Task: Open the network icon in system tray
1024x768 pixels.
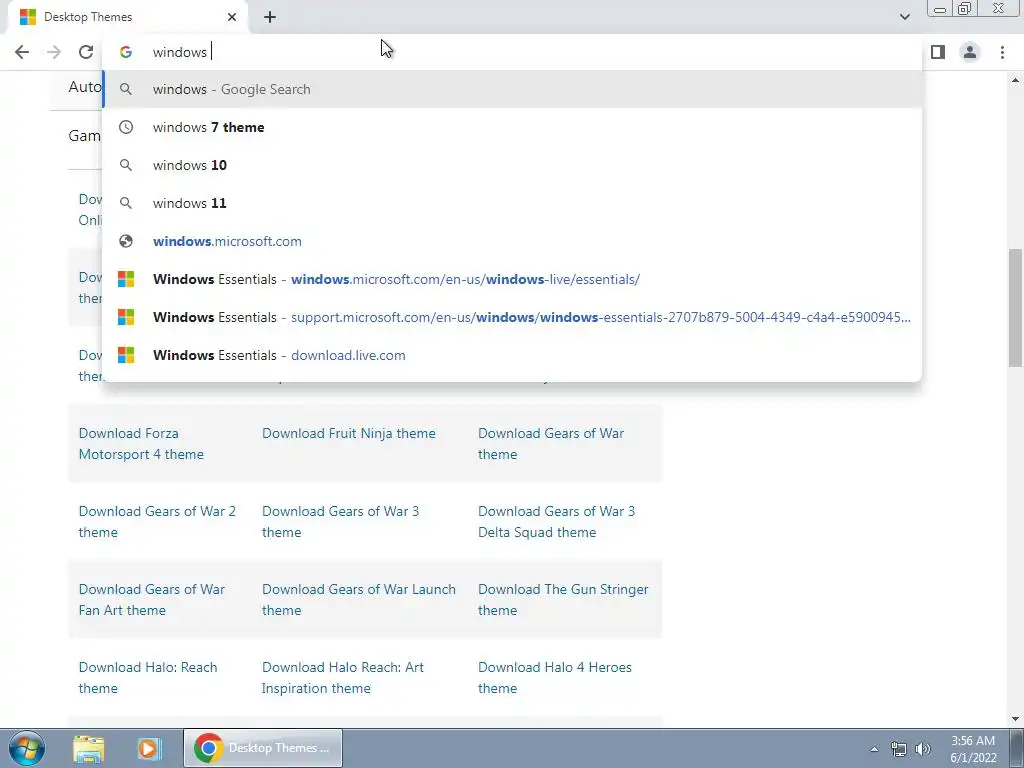Action: pos(899,749)
